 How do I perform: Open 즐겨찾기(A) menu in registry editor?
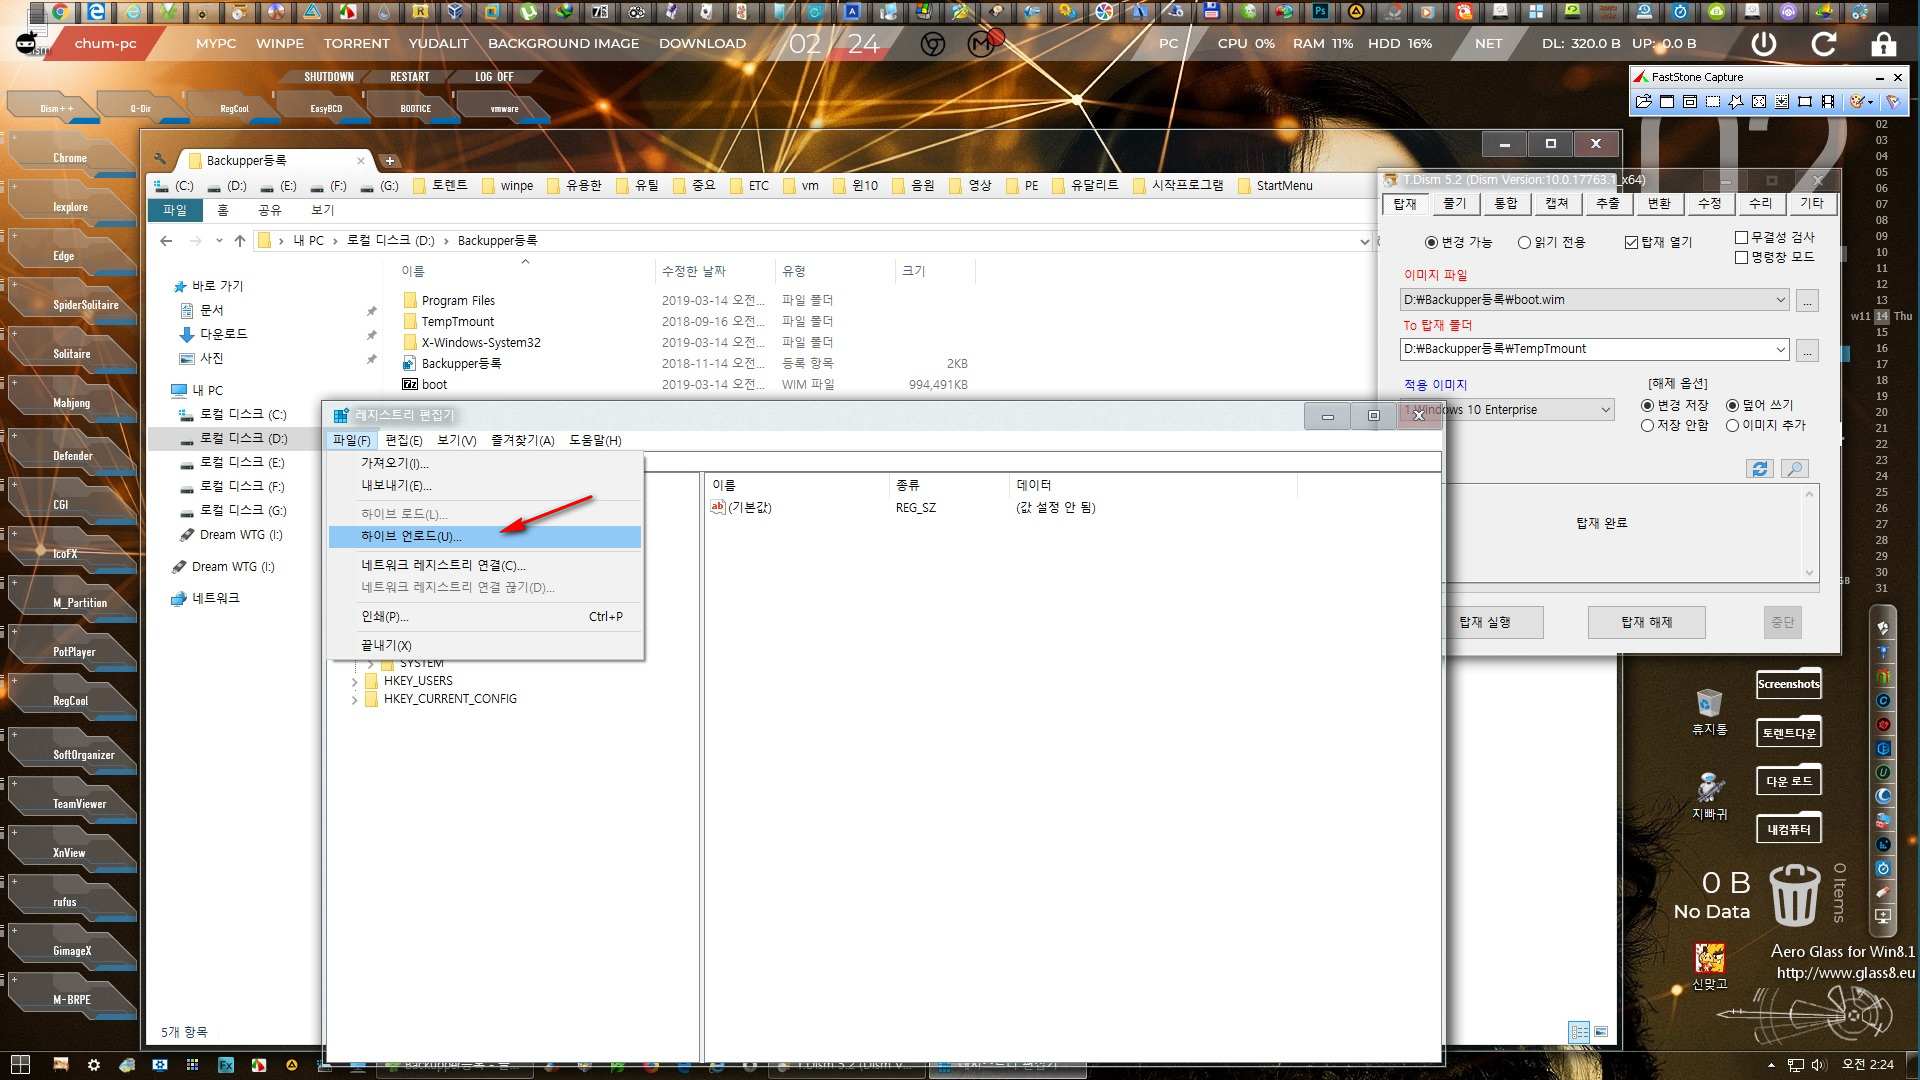[522, 441]
